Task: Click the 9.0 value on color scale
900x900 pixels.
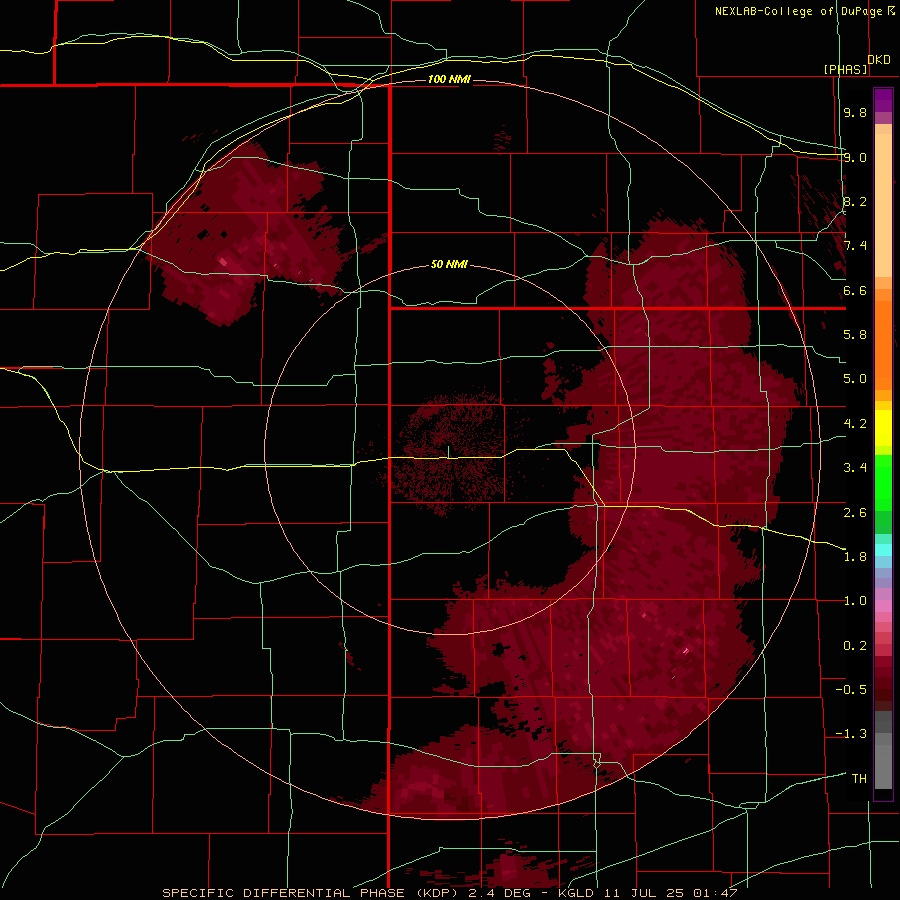Action: [x=855, y=157]
